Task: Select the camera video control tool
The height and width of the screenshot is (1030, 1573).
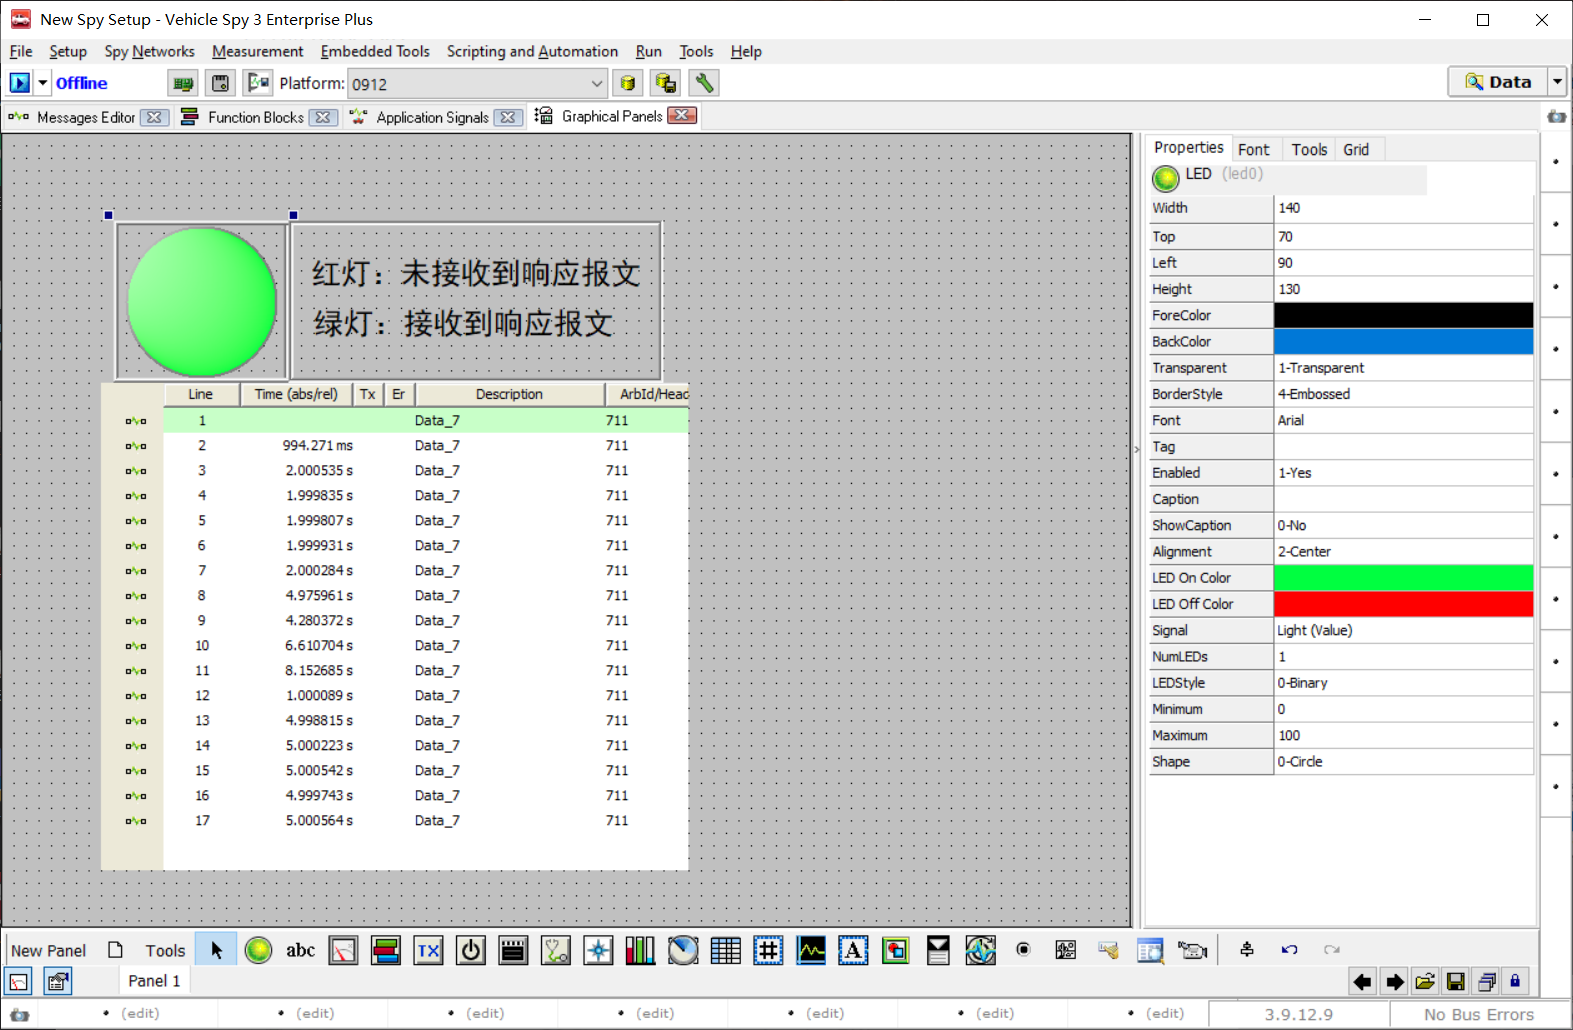Action: pyautogui.click(x=1192, y=950)
